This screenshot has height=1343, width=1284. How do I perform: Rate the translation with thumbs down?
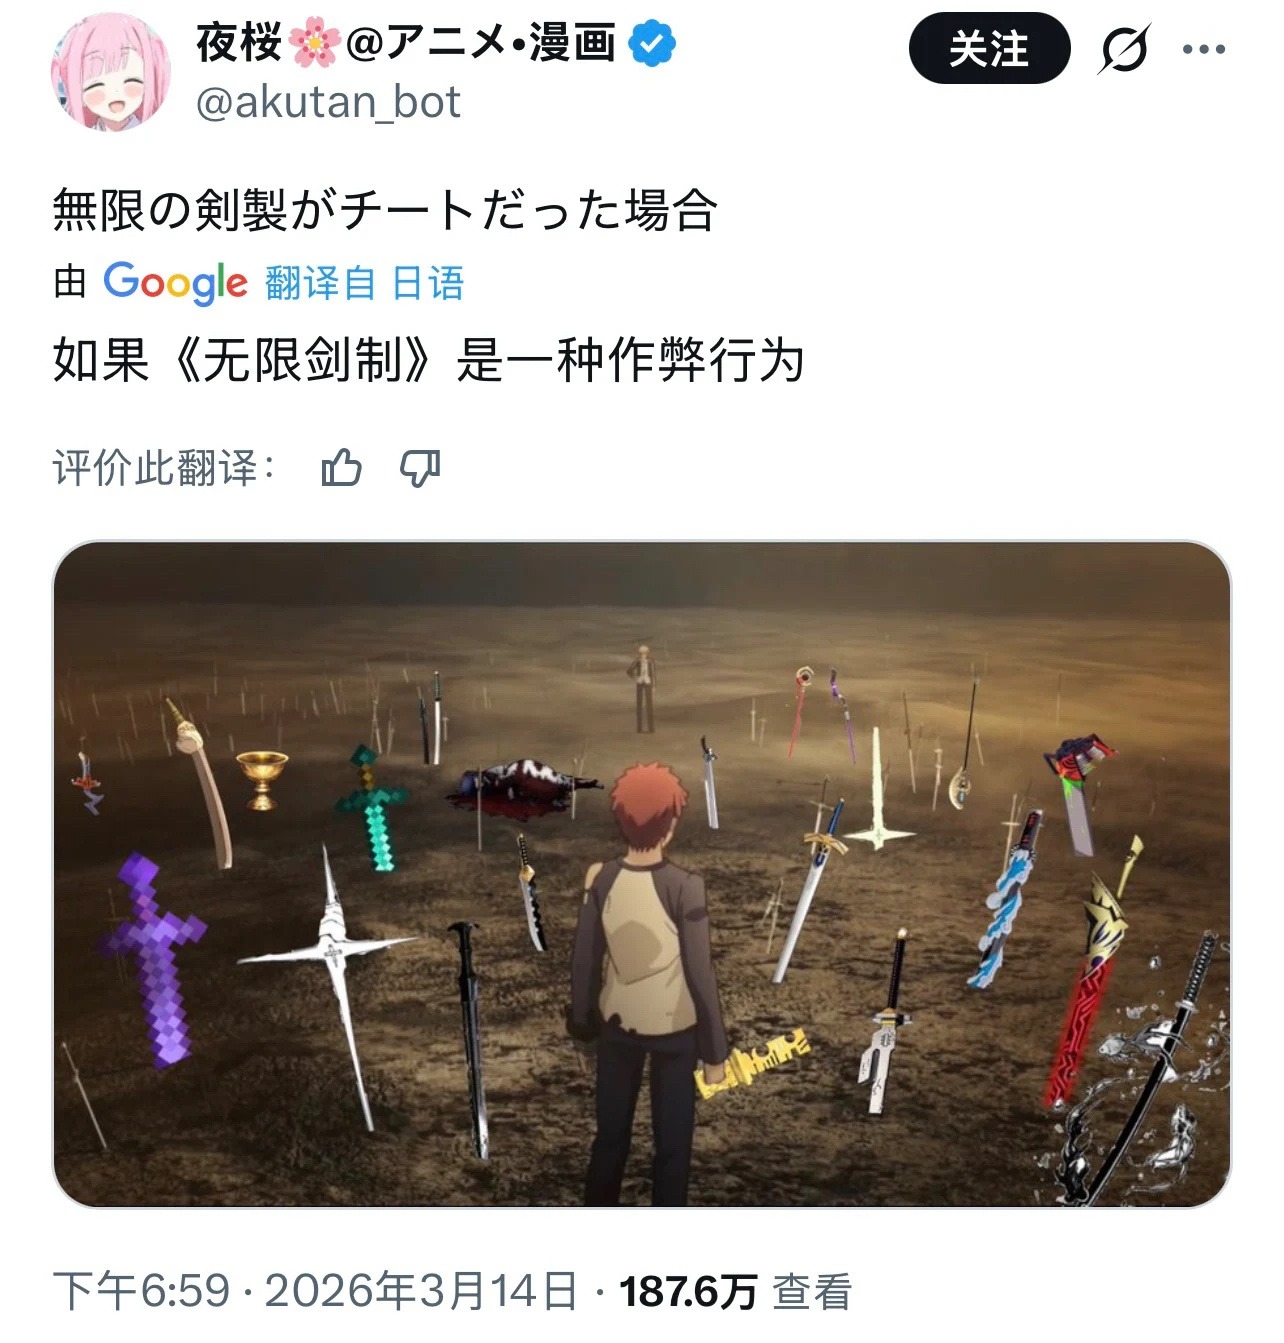pyautogui.click(x=420, y=467)
